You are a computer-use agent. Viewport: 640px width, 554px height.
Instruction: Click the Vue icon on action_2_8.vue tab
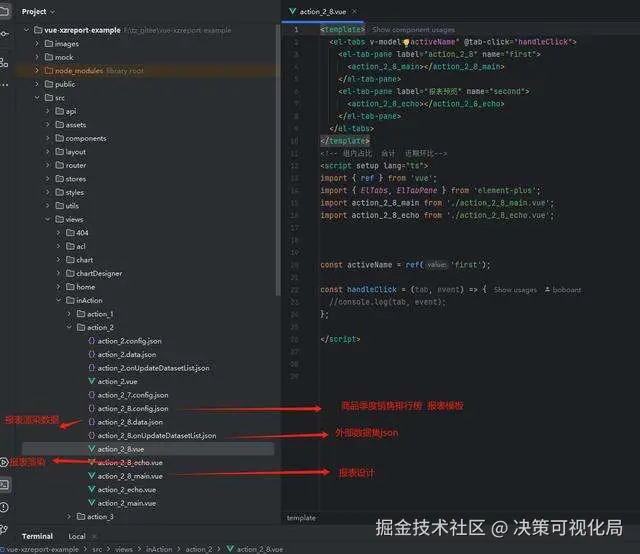[x=292, y=11]
